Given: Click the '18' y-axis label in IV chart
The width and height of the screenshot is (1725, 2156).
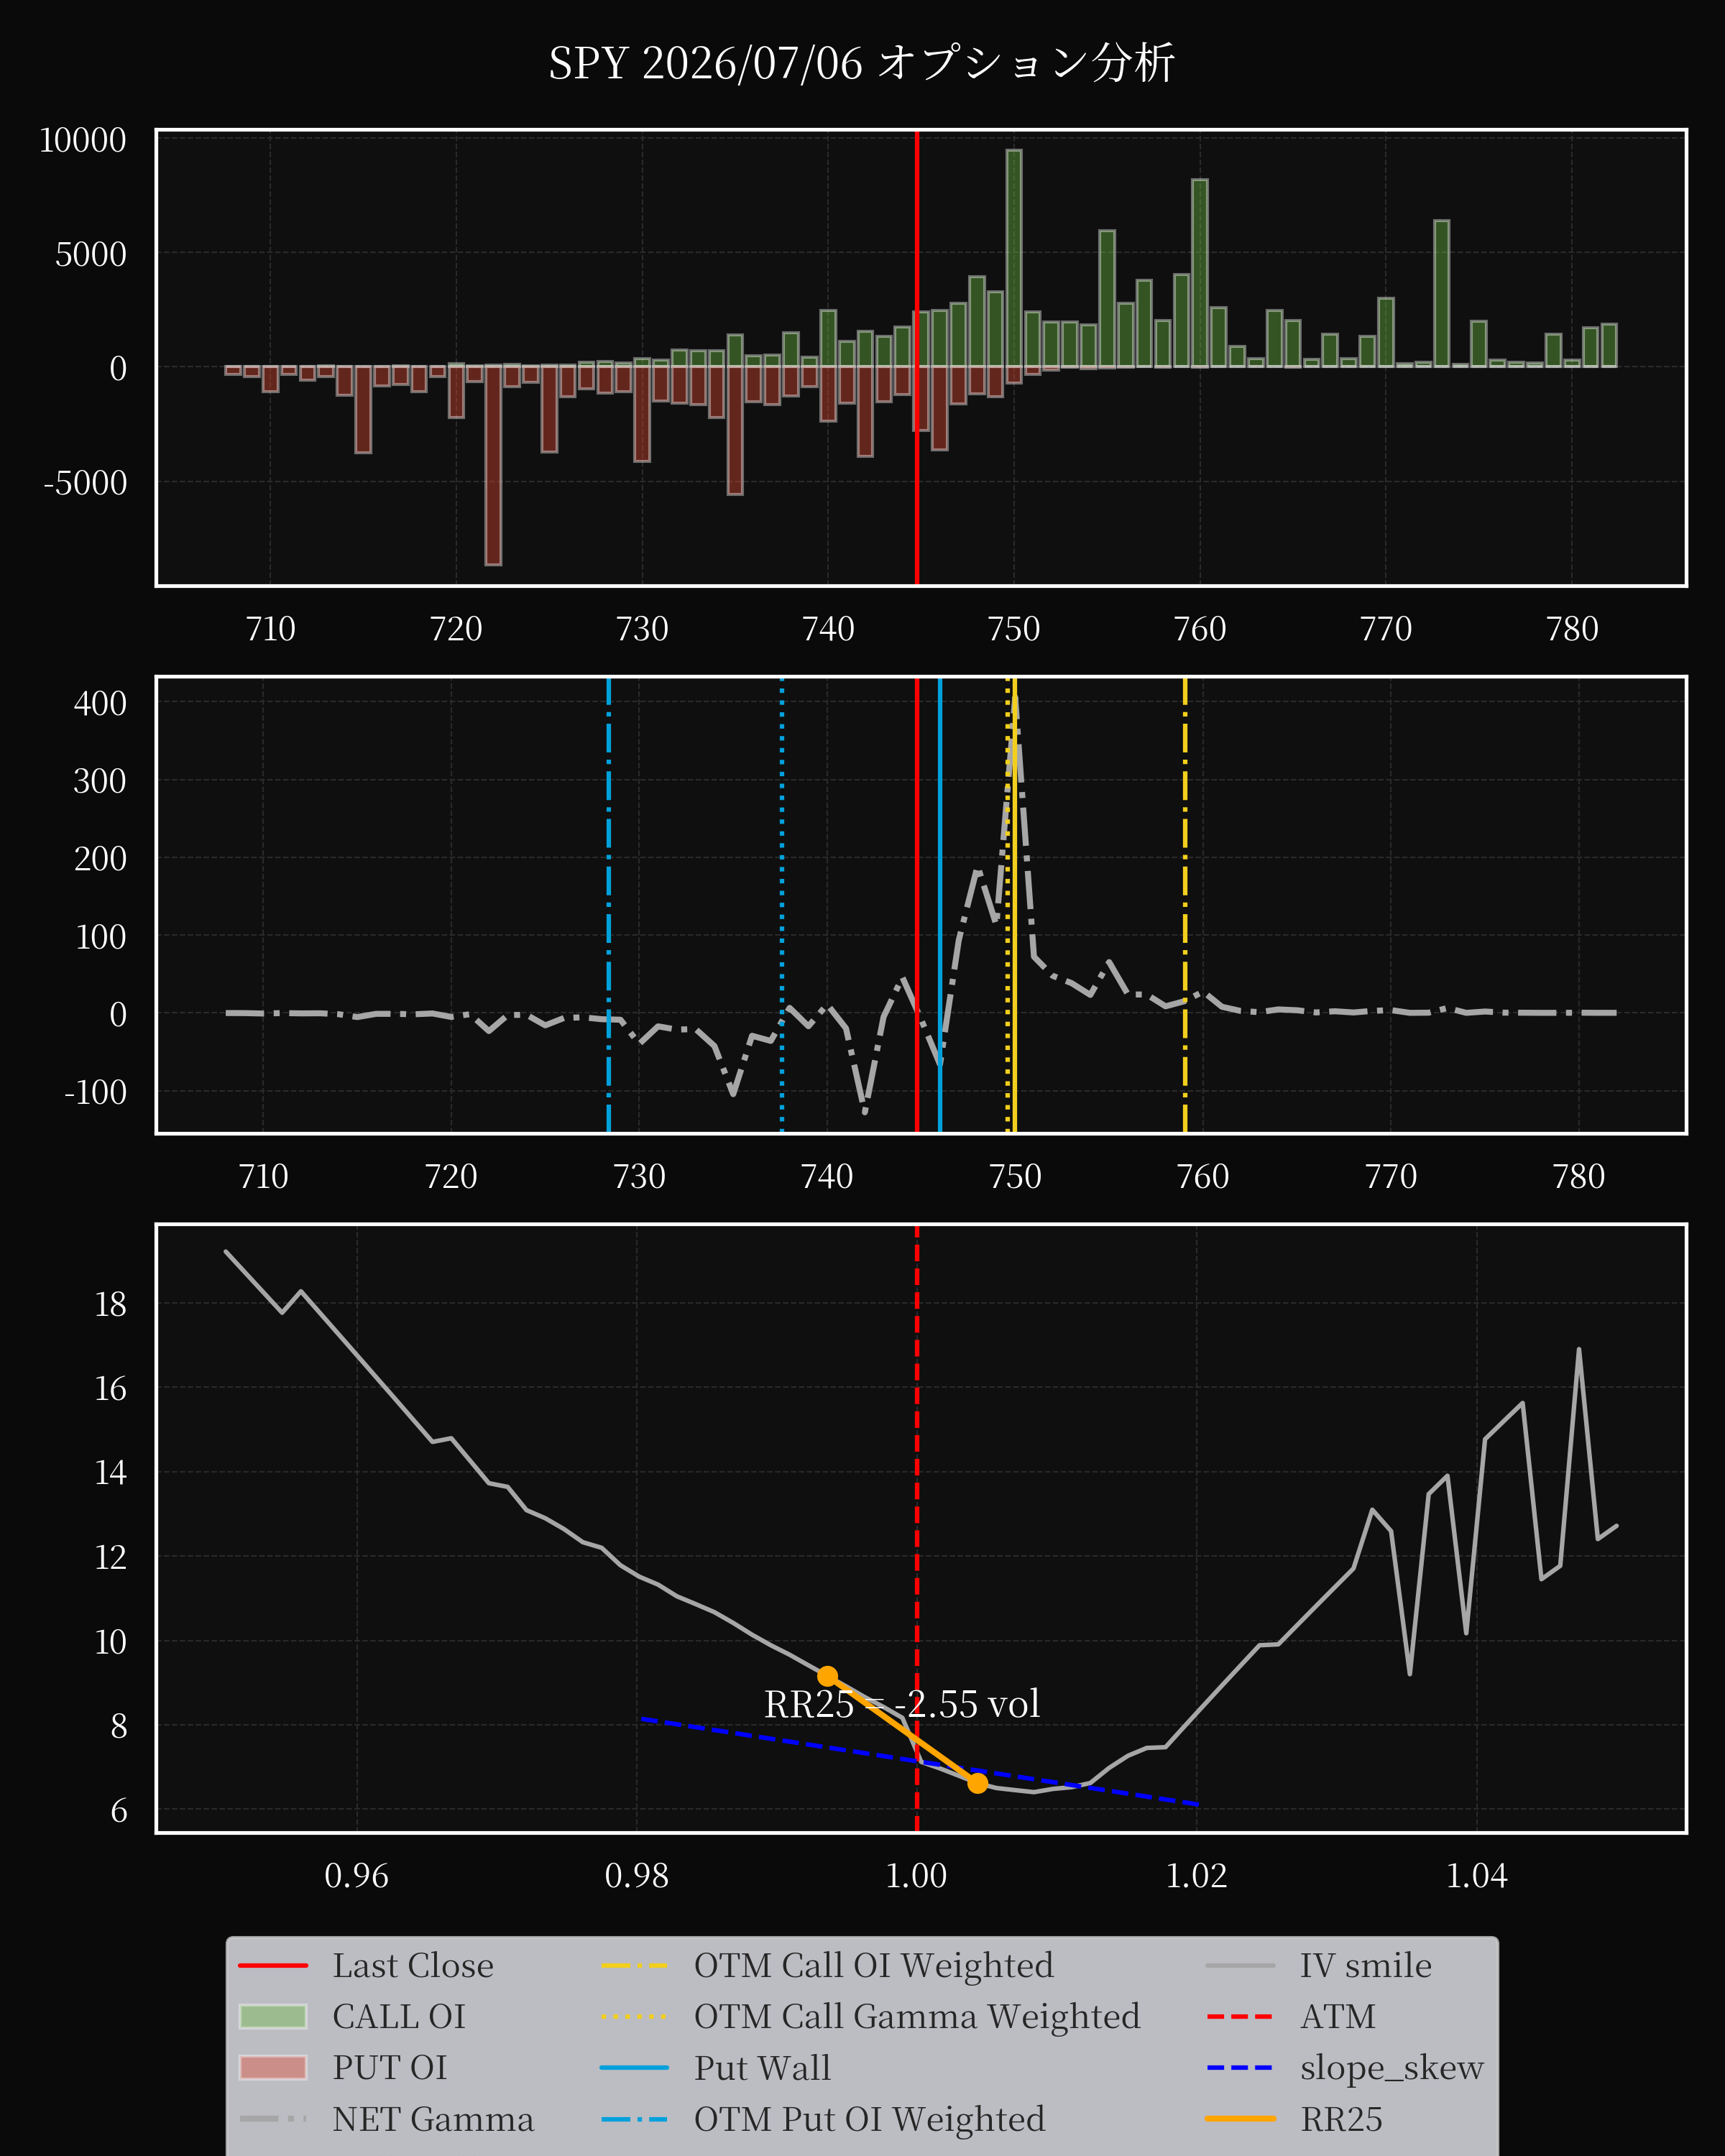Looking at the screenshot, I should (111, 1304).
